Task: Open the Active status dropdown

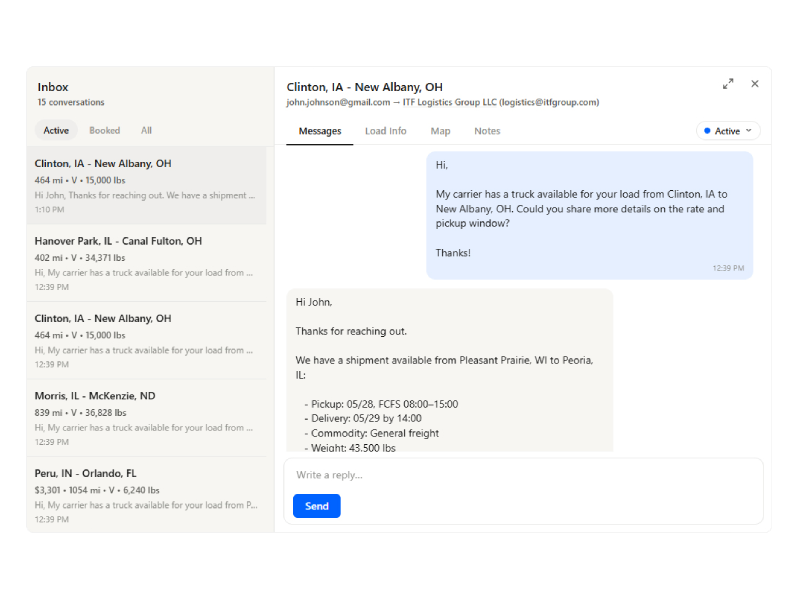Action: (728, 131)
